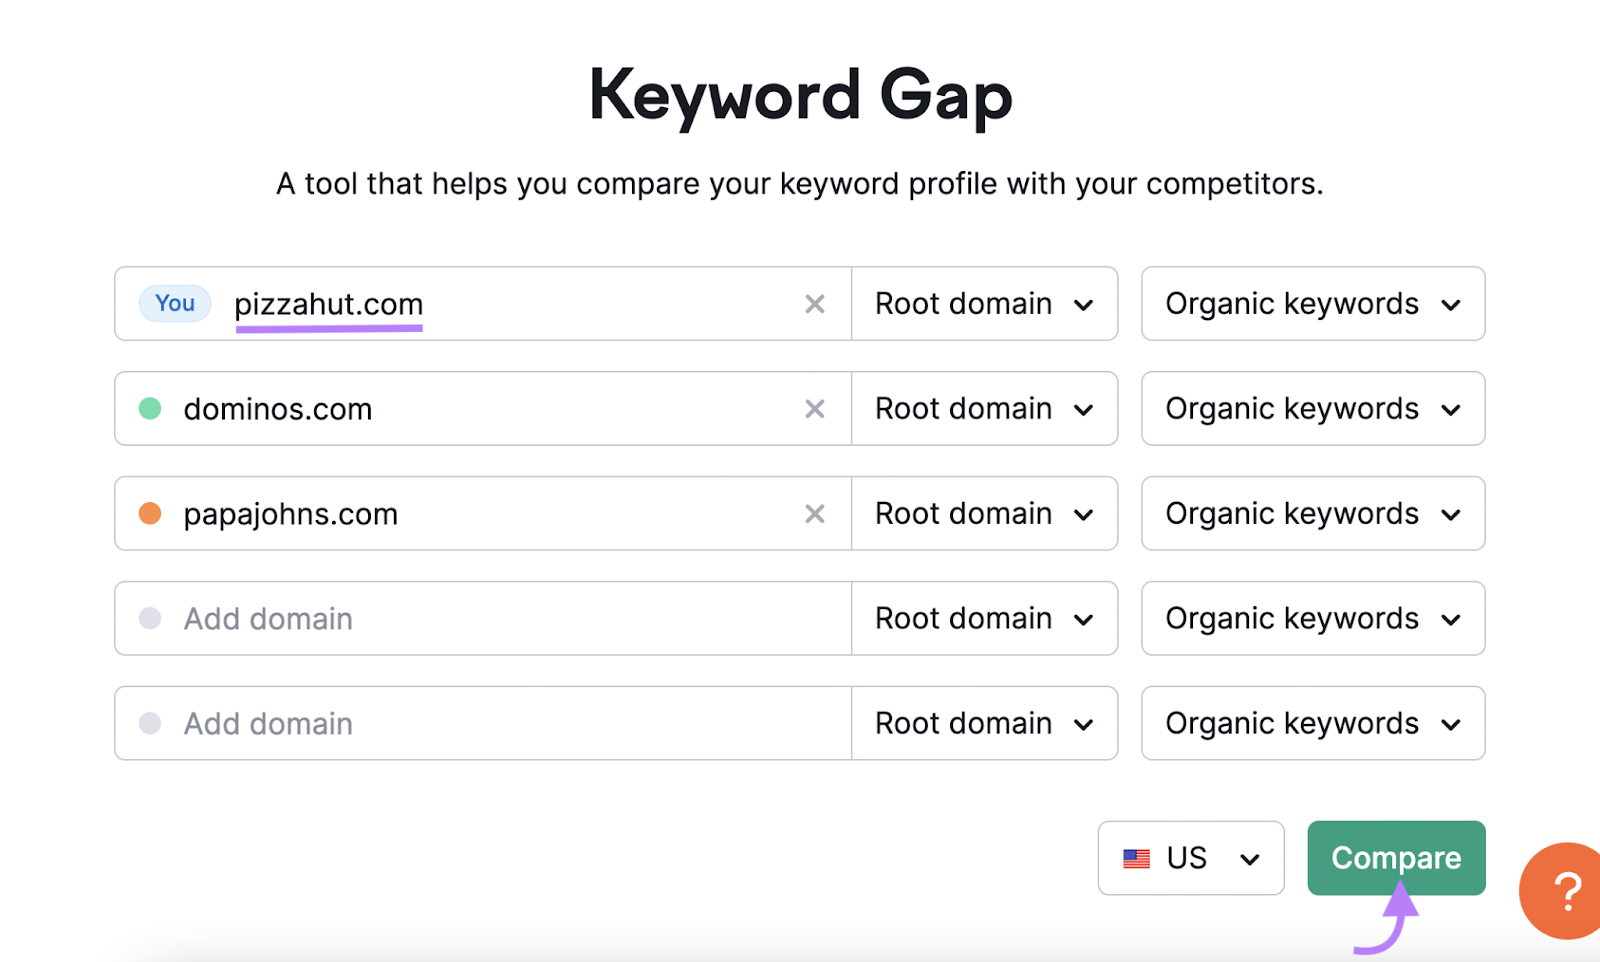Clear the pizzahut.com domain with the X icon
This screenshot has height=962, width=1600.
tap(815, 304)
